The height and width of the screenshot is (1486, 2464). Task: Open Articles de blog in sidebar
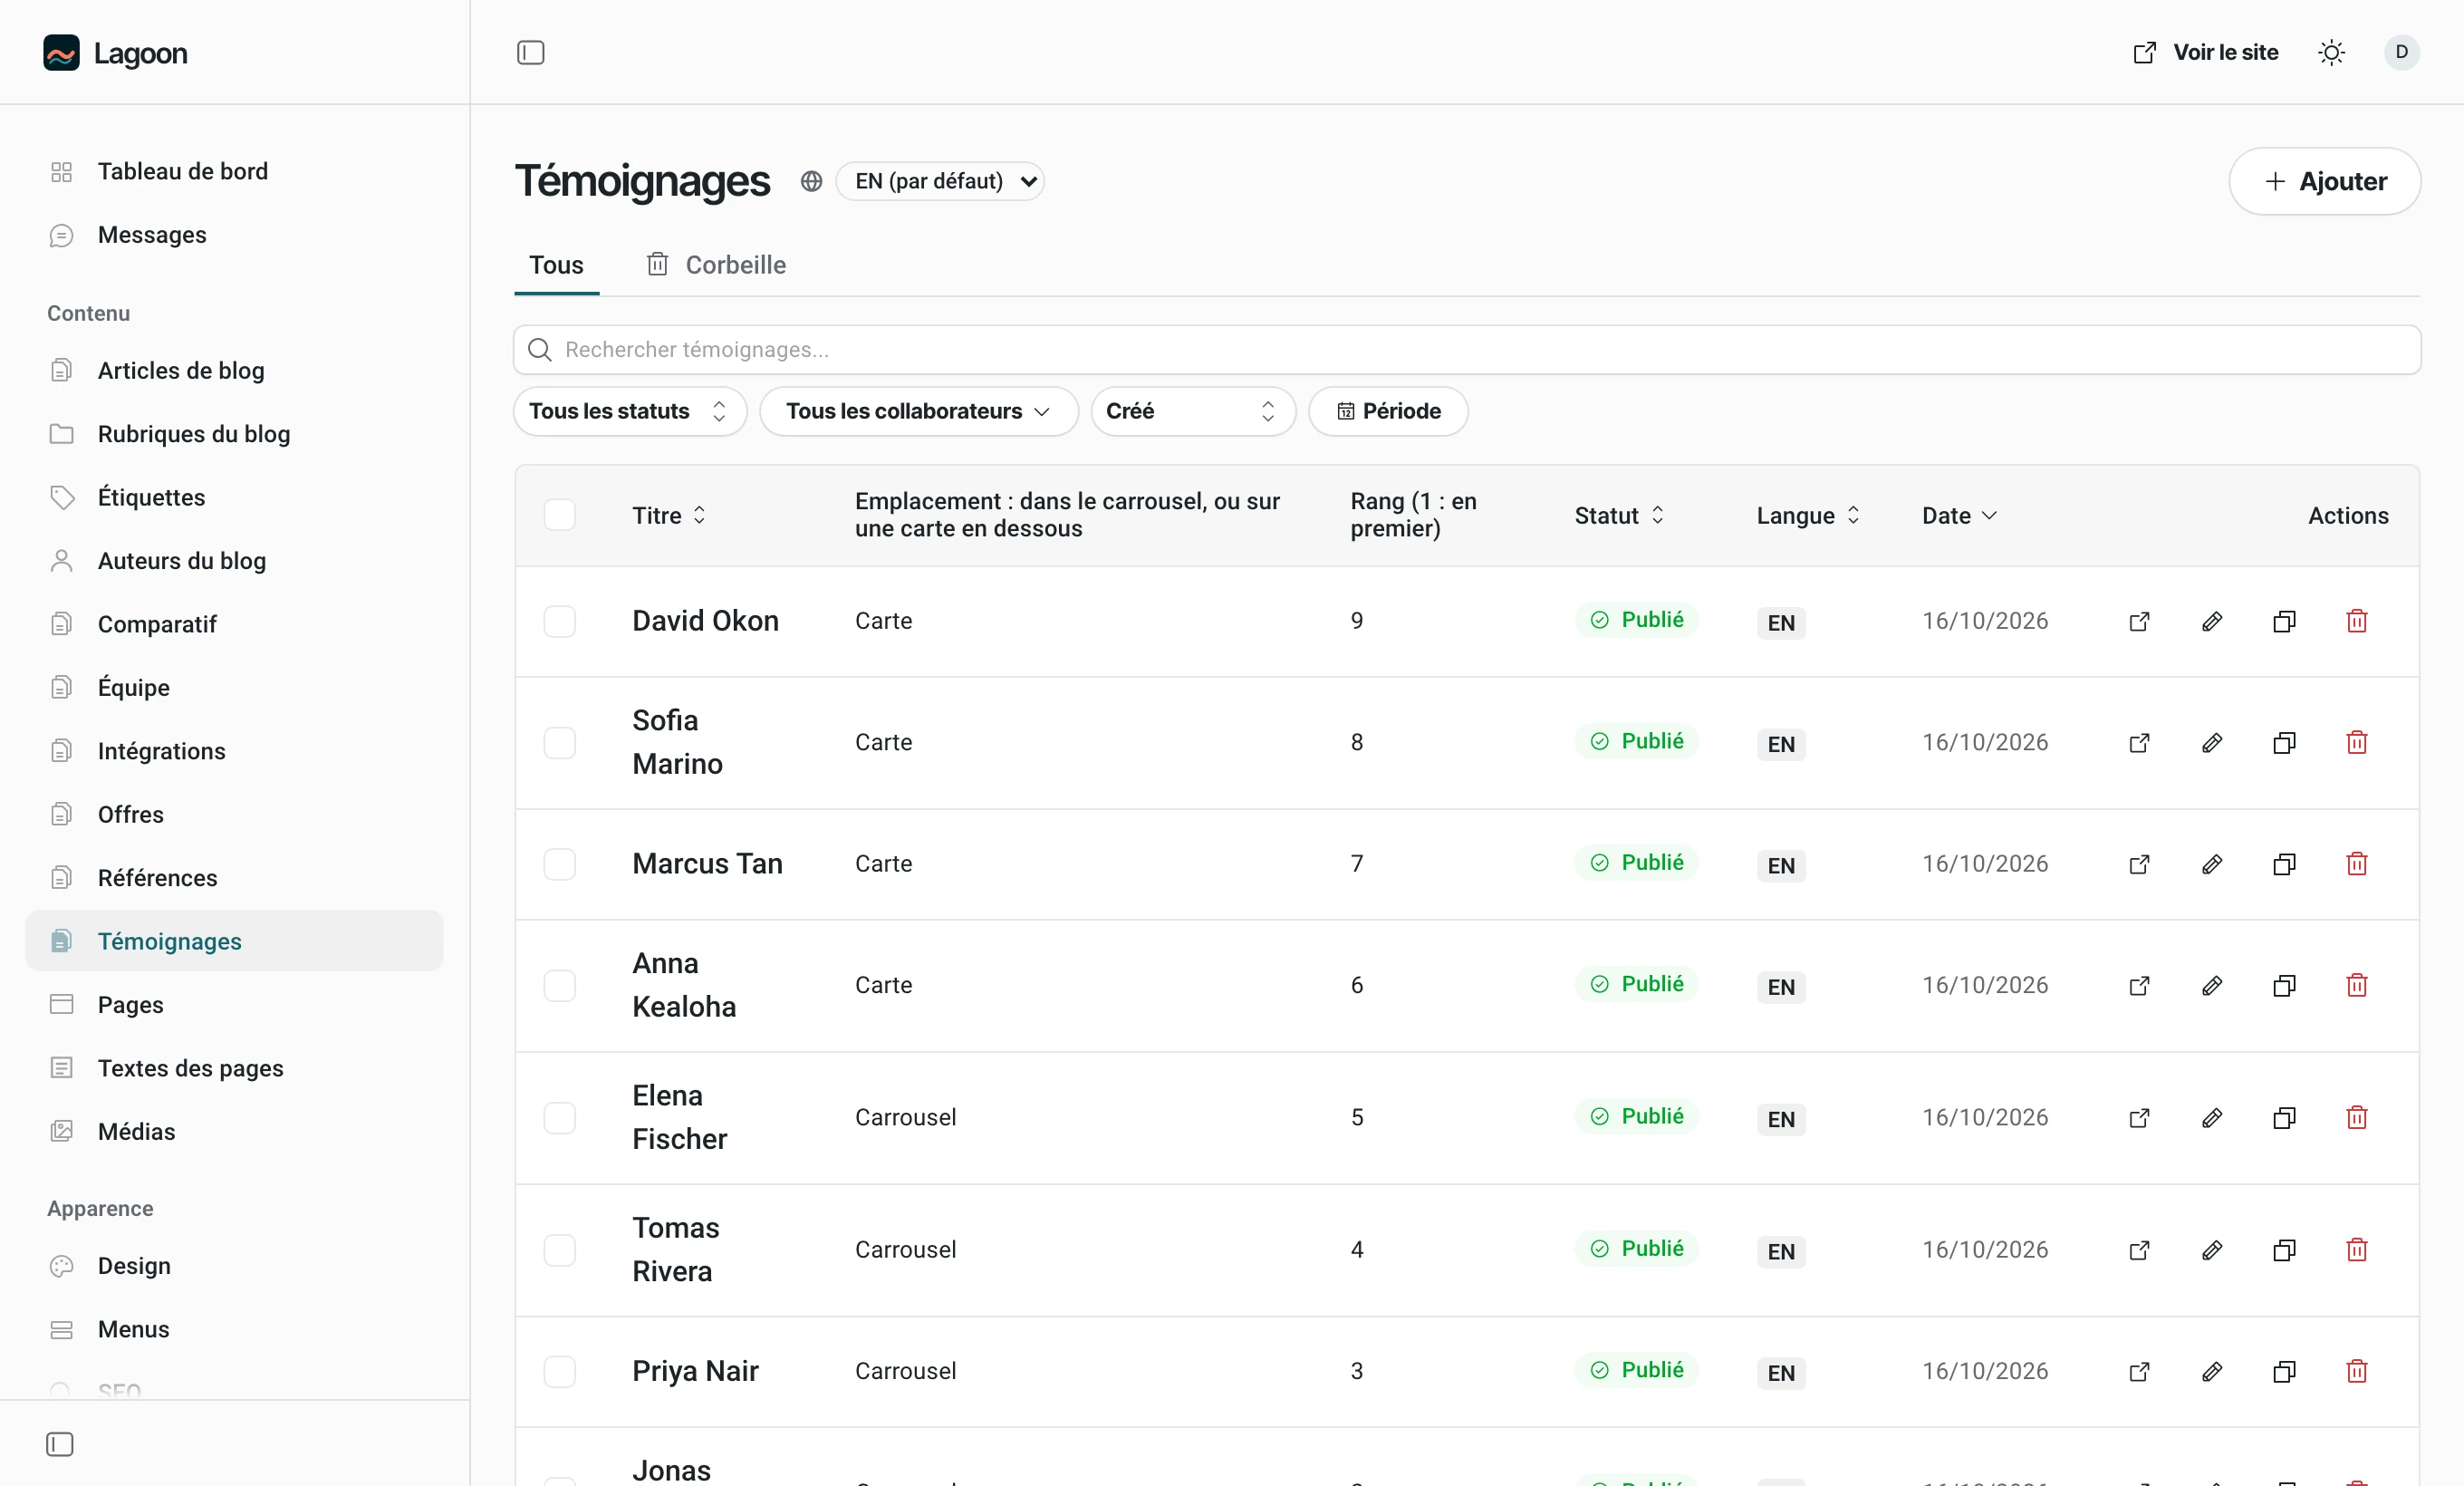(234, 371)
